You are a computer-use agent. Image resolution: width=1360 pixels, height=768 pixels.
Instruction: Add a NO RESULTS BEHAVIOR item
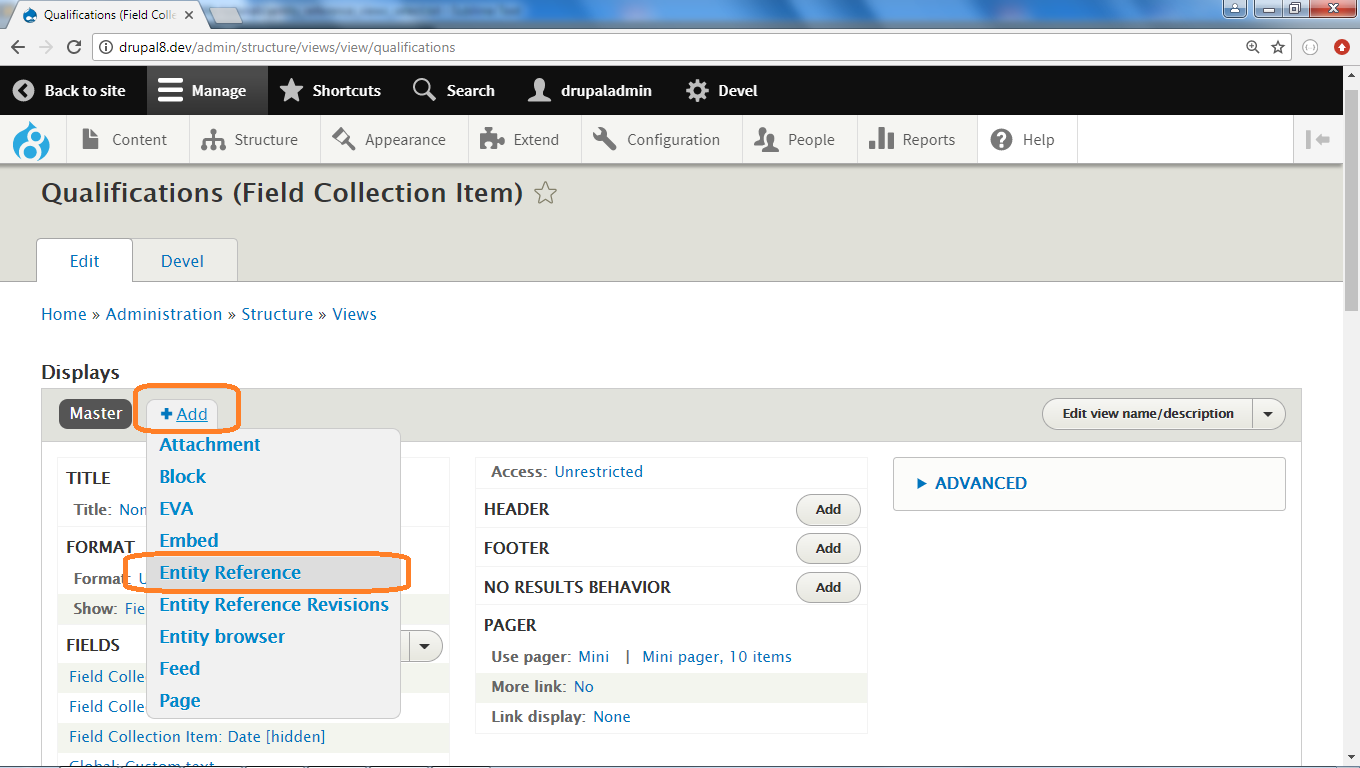pos(828,587)
